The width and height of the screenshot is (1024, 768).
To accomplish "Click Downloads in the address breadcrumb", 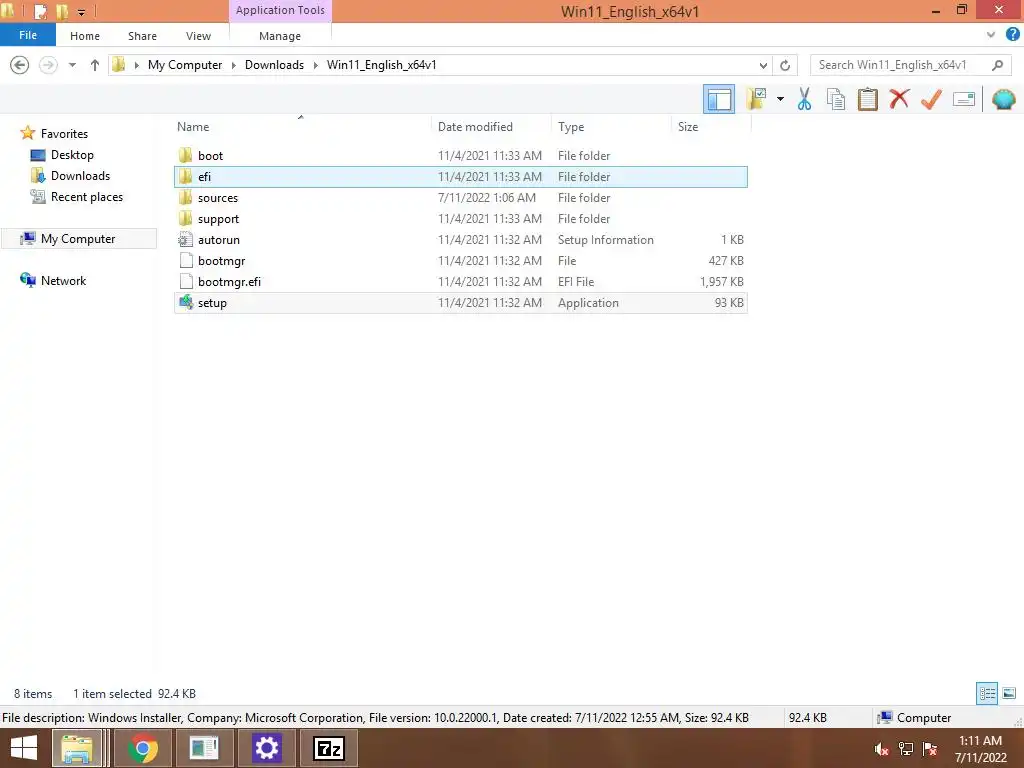I will (274, 65).
